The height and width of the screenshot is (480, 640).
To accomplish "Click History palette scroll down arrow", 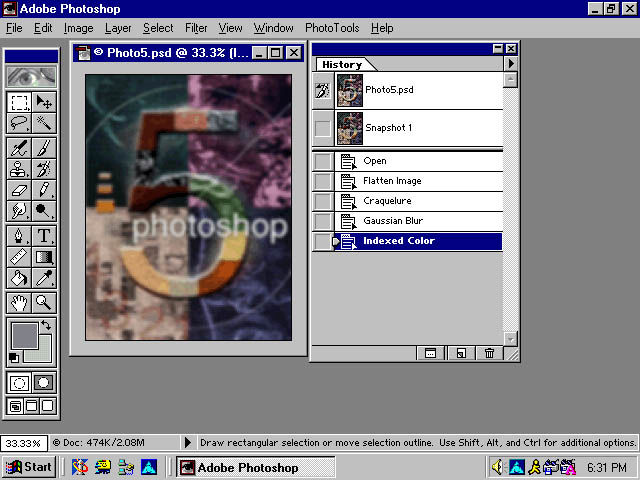I will (511, 338).
